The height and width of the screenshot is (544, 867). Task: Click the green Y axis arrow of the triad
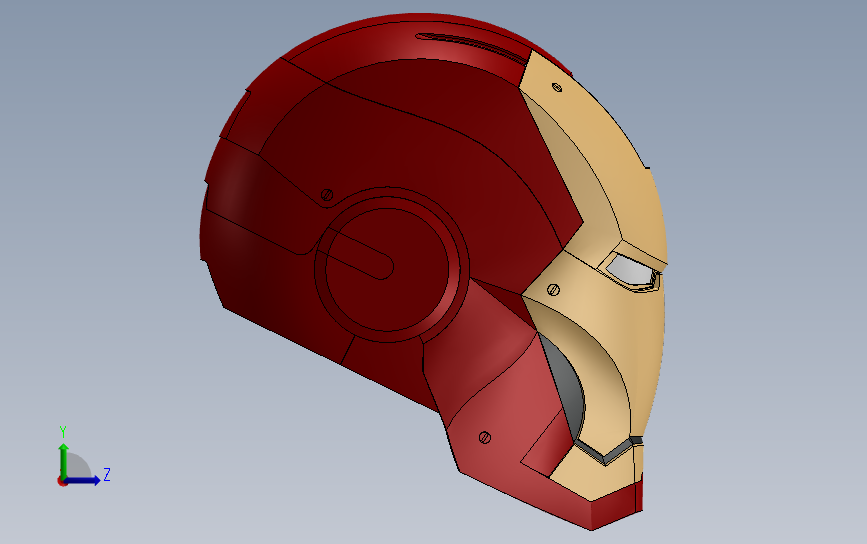[x=64, y=460]
